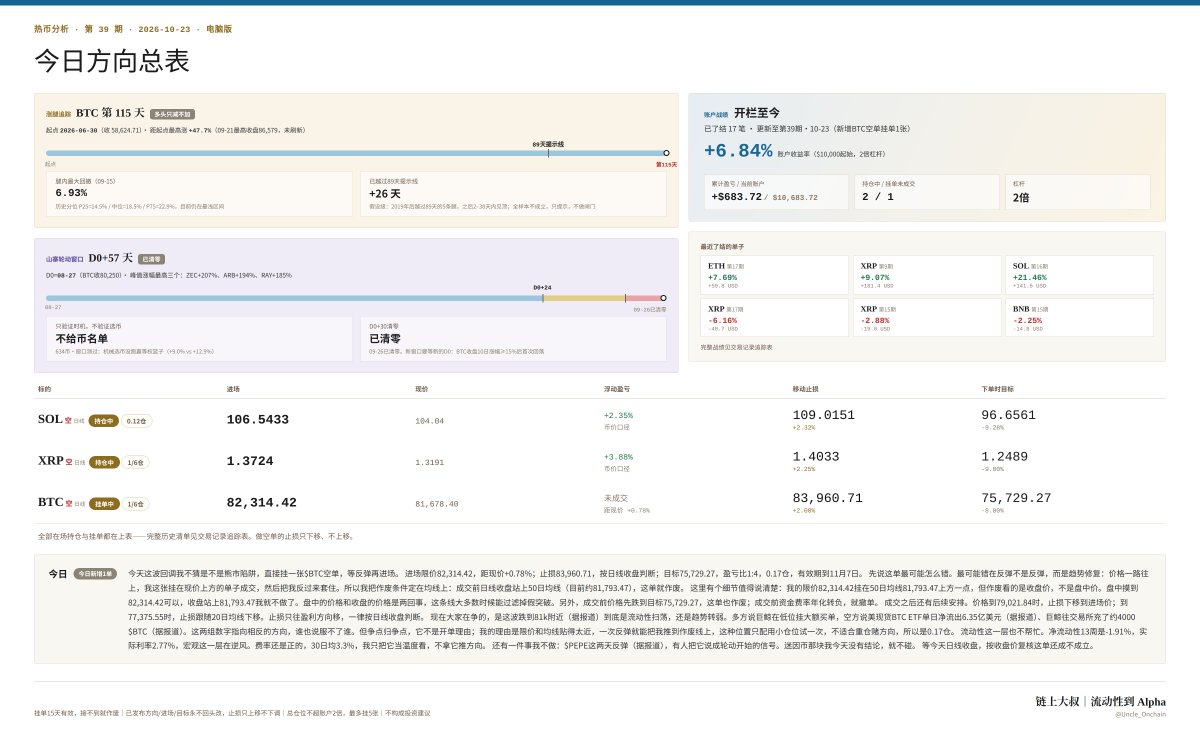Click the 不给币名单 card

coord(199,339)
